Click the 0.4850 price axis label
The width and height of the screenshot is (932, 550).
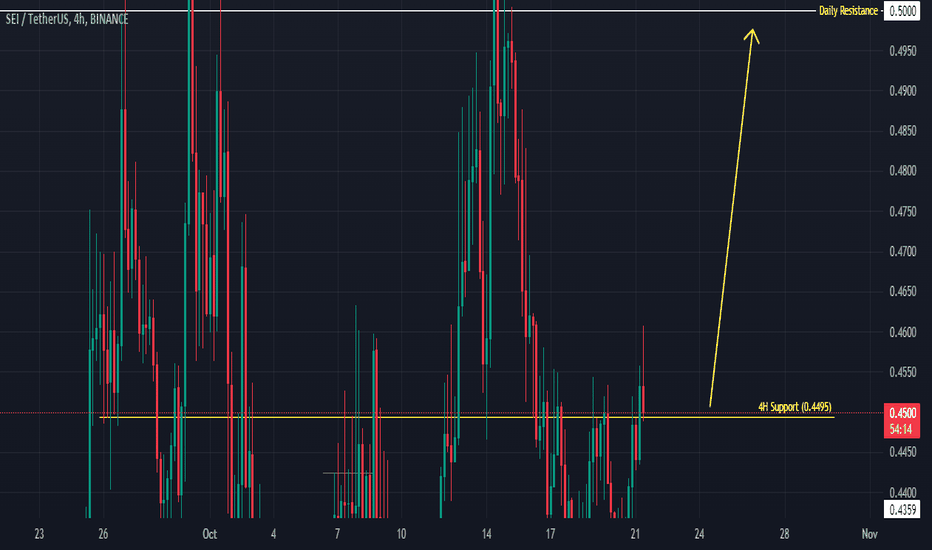[x=902, y=131]
